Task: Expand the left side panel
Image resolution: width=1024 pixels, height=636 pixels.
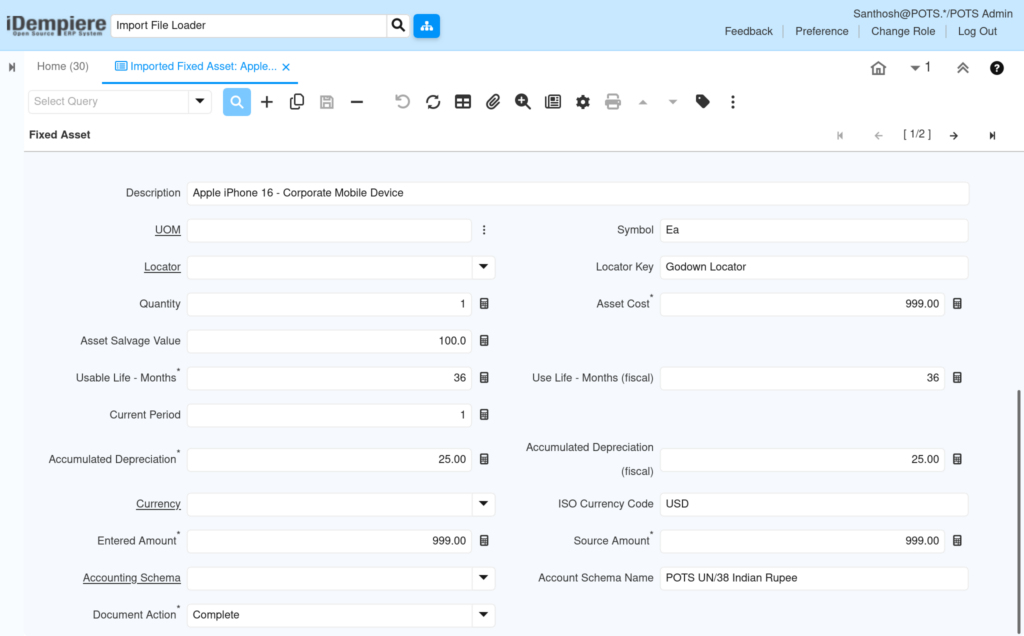Action: click(x=12, y=67)
